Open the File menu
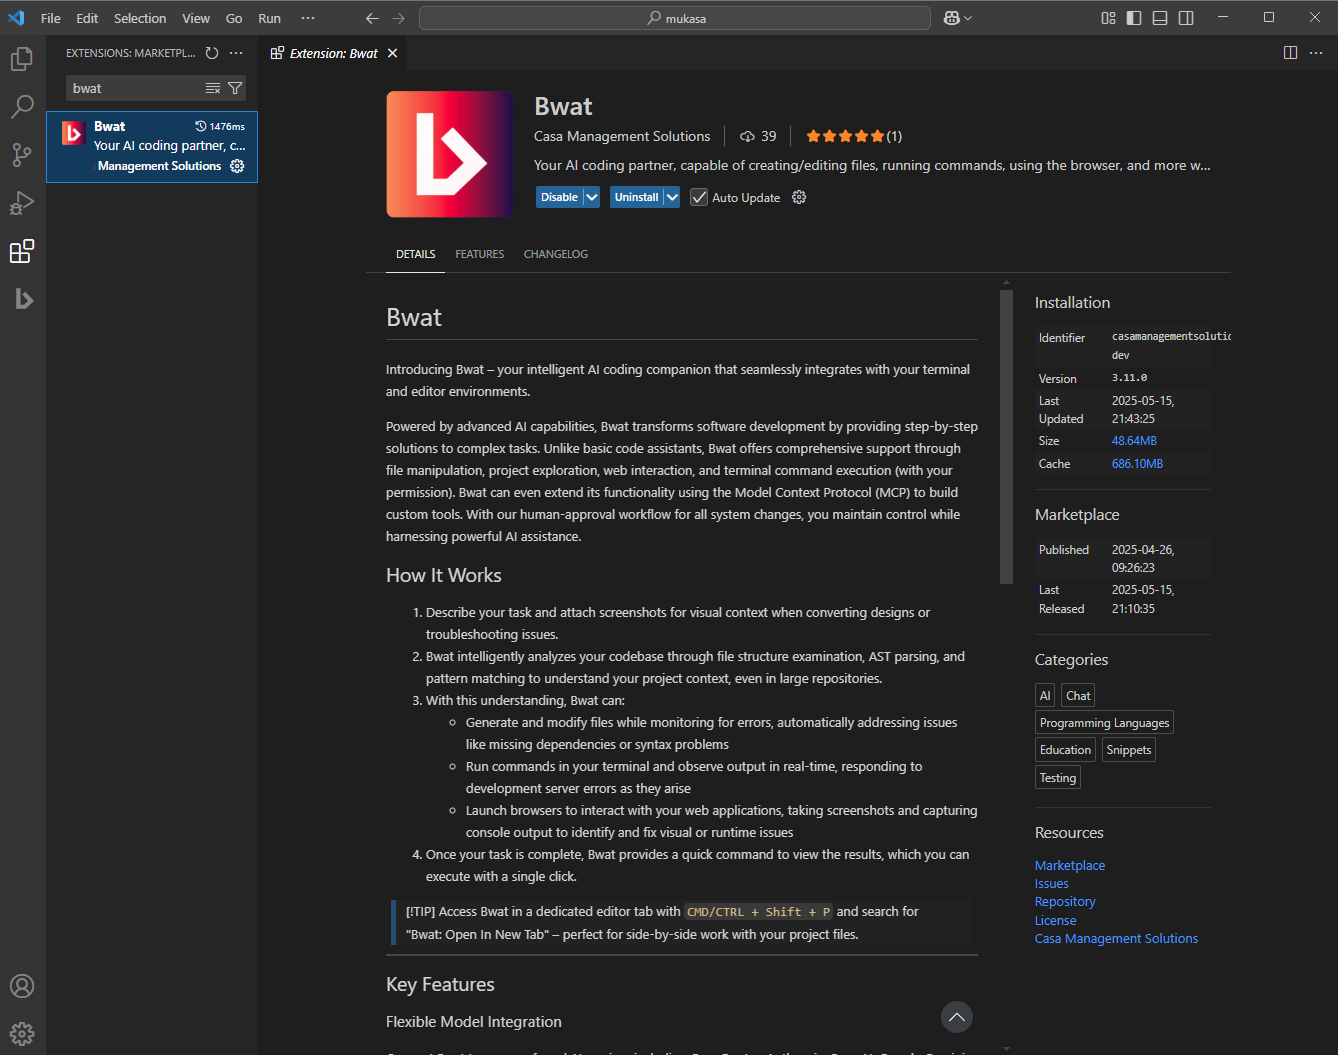 click(51, 18)
